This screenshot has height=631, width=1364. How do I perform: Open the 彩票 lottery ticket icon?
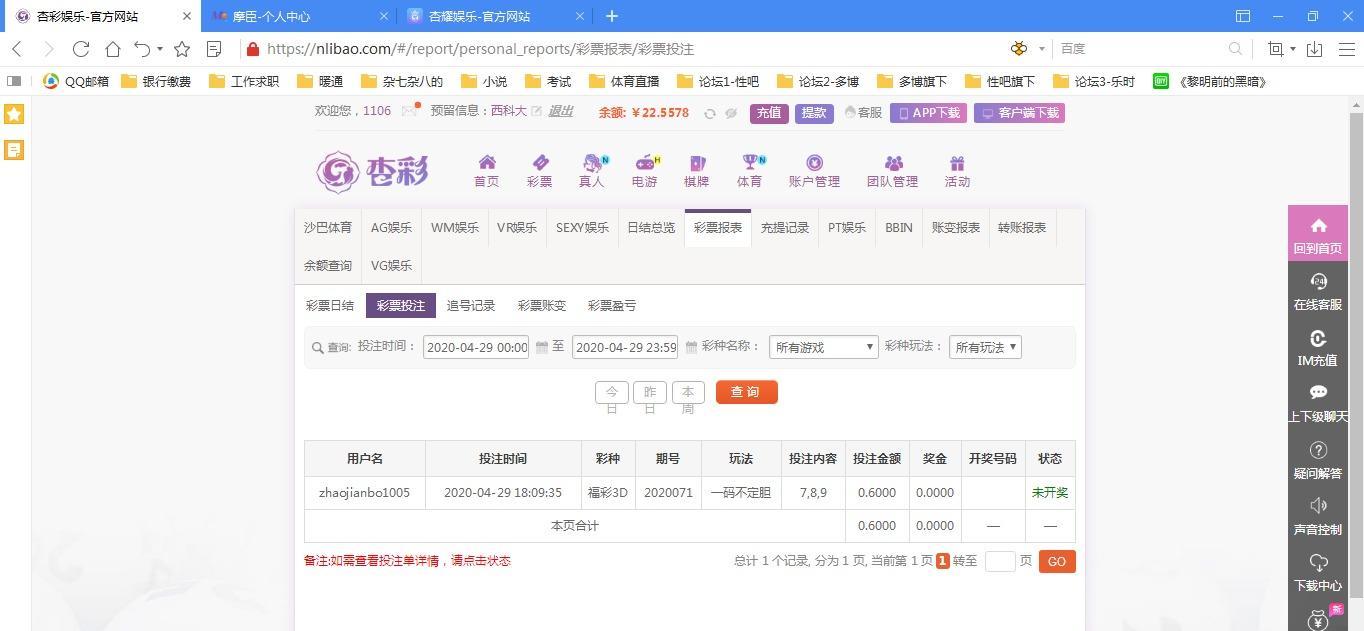click(x=539, y=163)
